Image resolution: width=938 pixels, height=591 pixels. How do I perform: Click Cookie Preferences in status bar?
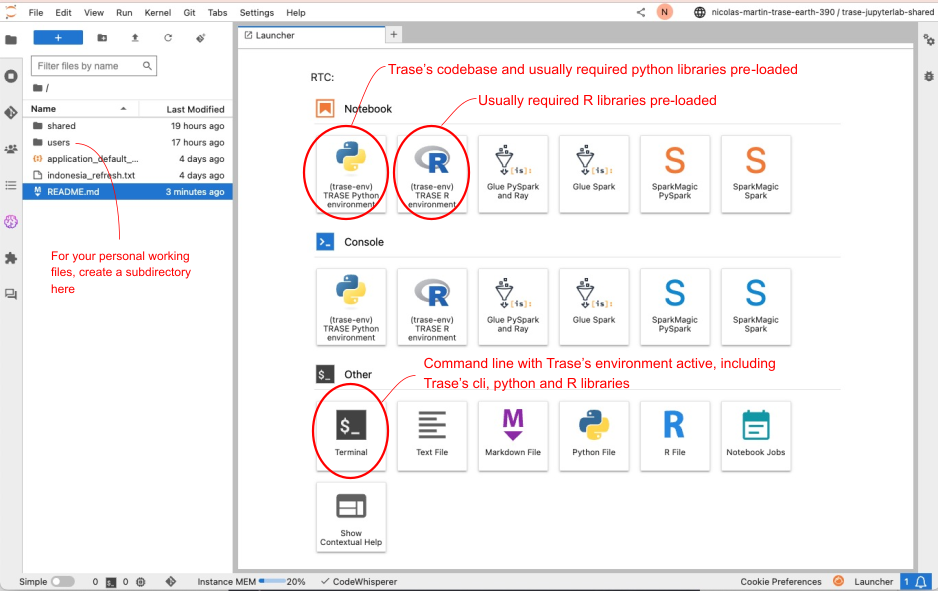780,581
